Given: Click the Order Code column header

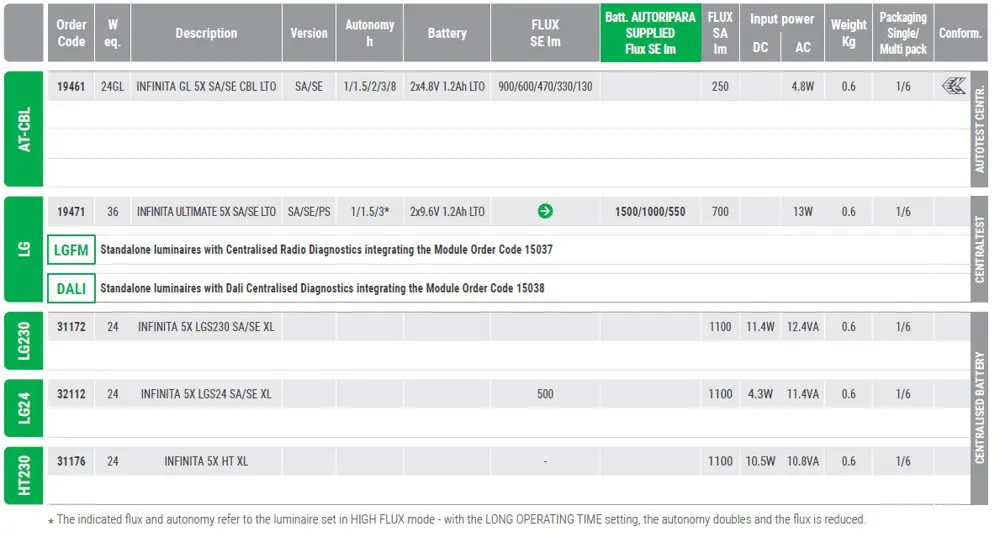Looking at the screenshot, I should pyautogui.click(x=71, y=33).
